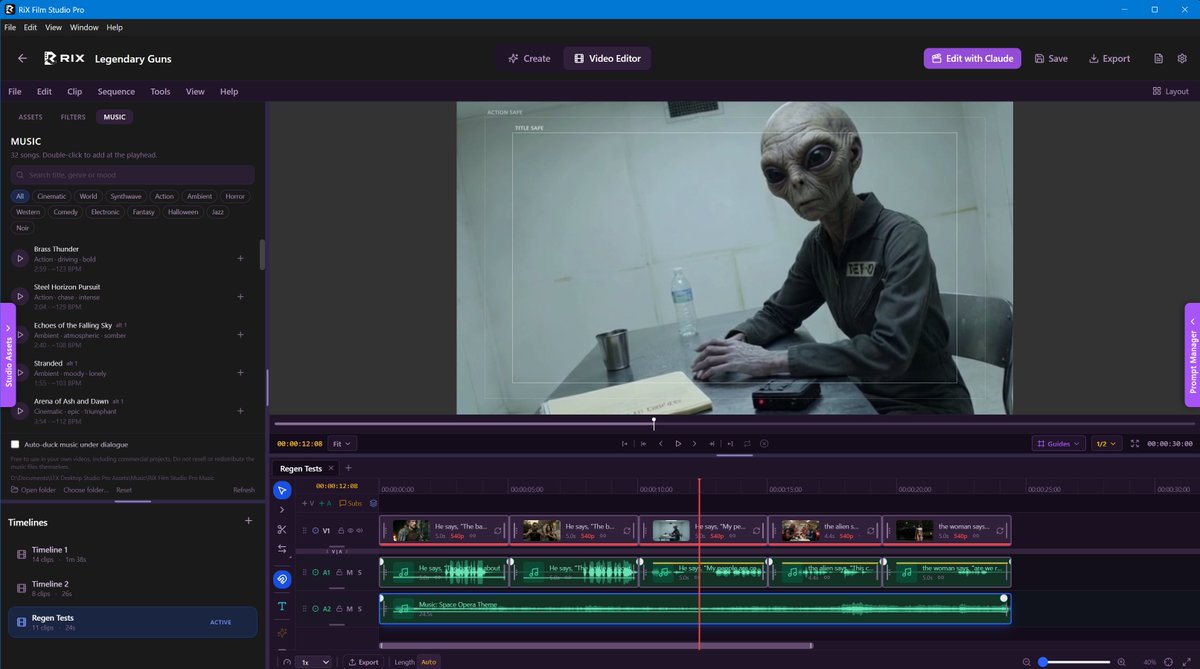The image size is (1200, 669).
Task: Zoom in the timeline with plus magnifier
Action: click(x=1121, y=662)
